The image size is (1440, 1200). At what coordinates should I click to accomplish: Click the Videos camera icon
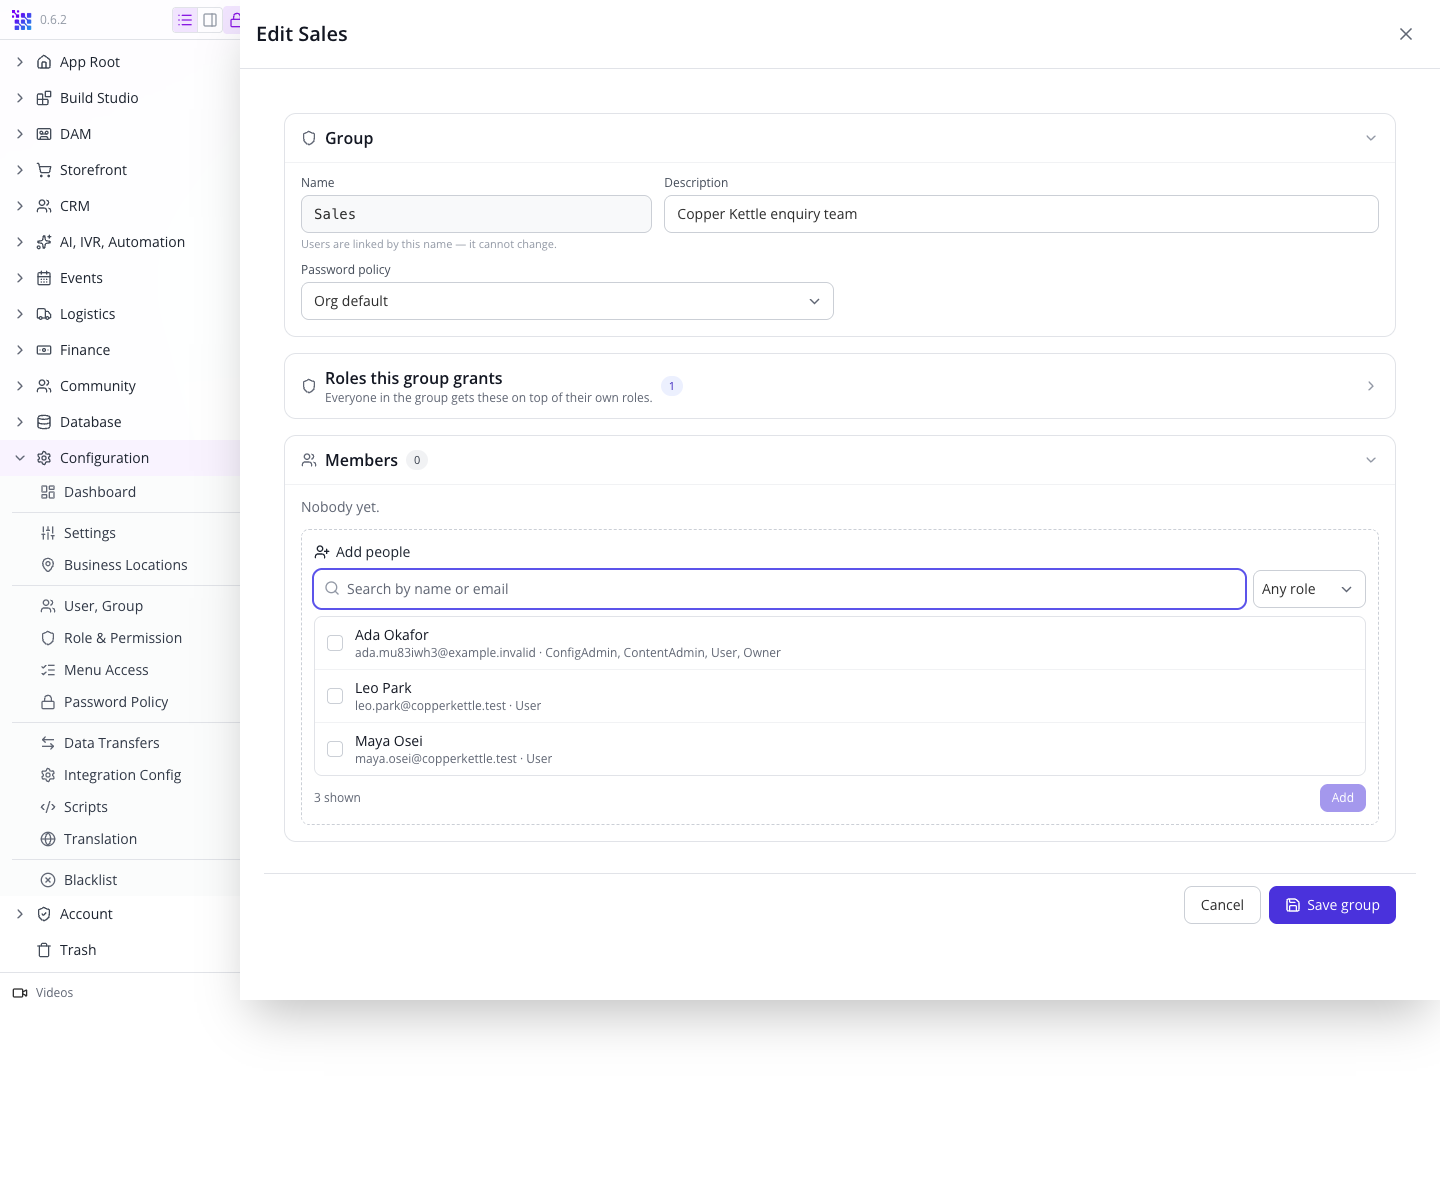20,993
